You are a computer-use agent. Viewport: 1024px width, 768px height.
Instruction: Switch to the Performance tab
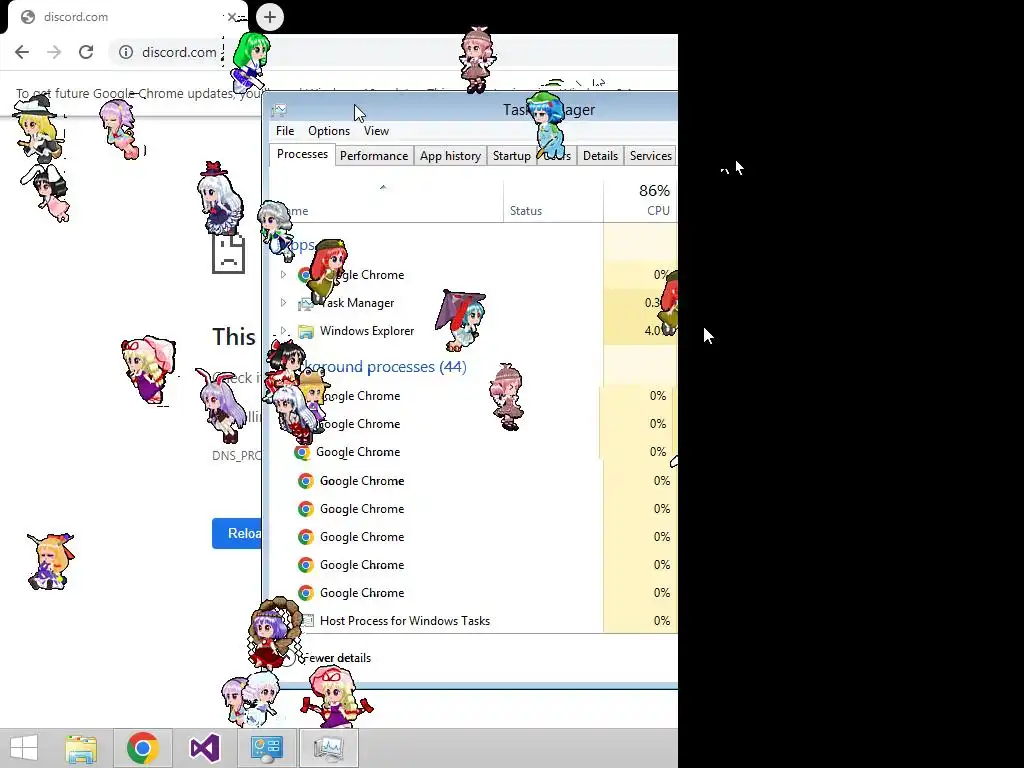pyautogui.click(x=374, y=155)
